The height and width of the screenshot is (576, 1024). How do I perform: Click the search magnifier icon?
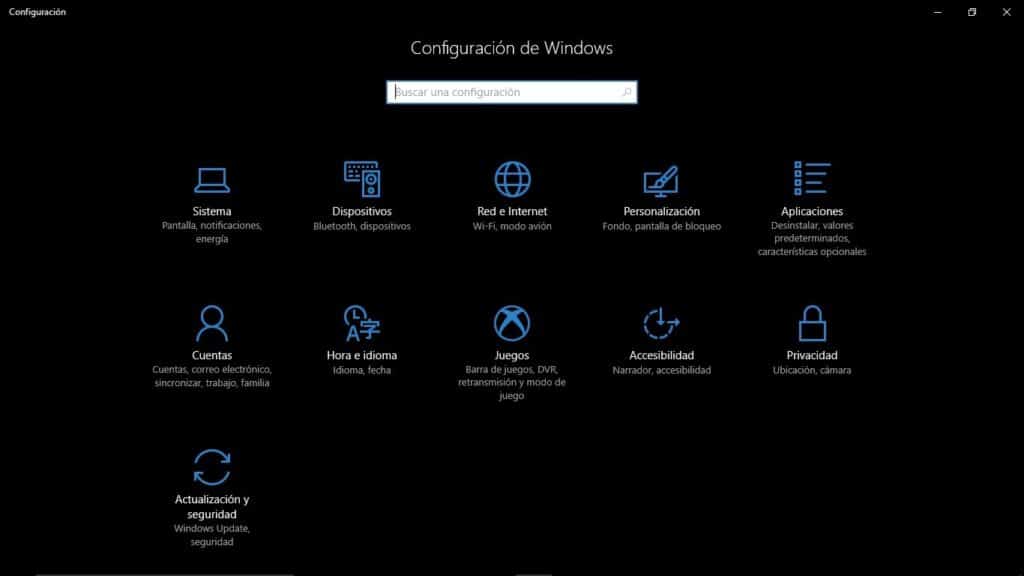[626, 92]
